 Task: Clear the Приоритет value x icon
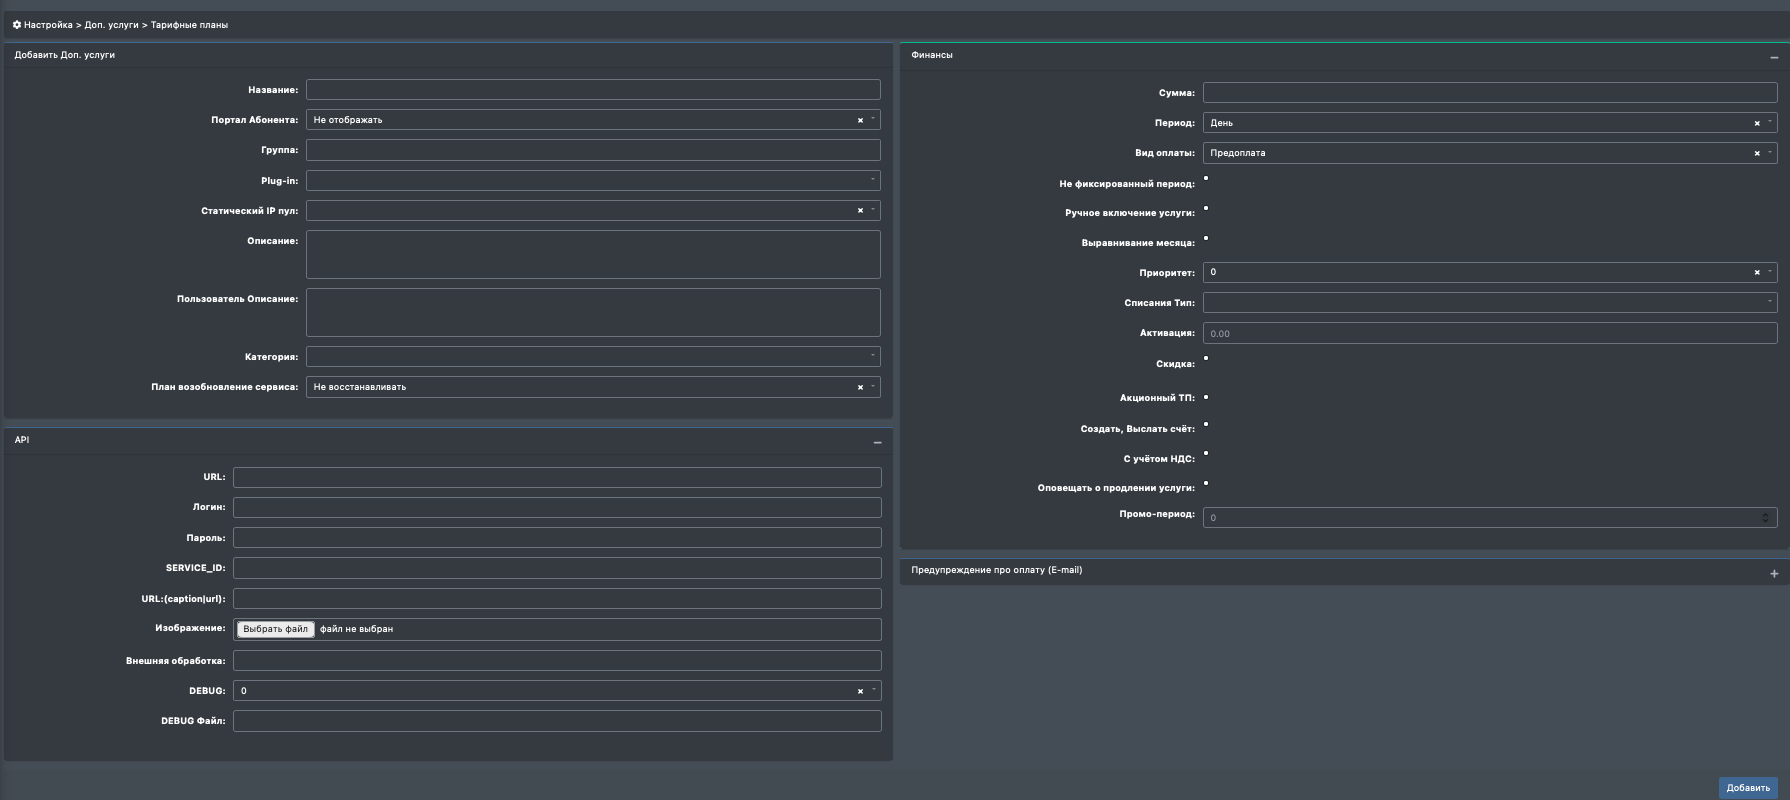(1757, 272)
